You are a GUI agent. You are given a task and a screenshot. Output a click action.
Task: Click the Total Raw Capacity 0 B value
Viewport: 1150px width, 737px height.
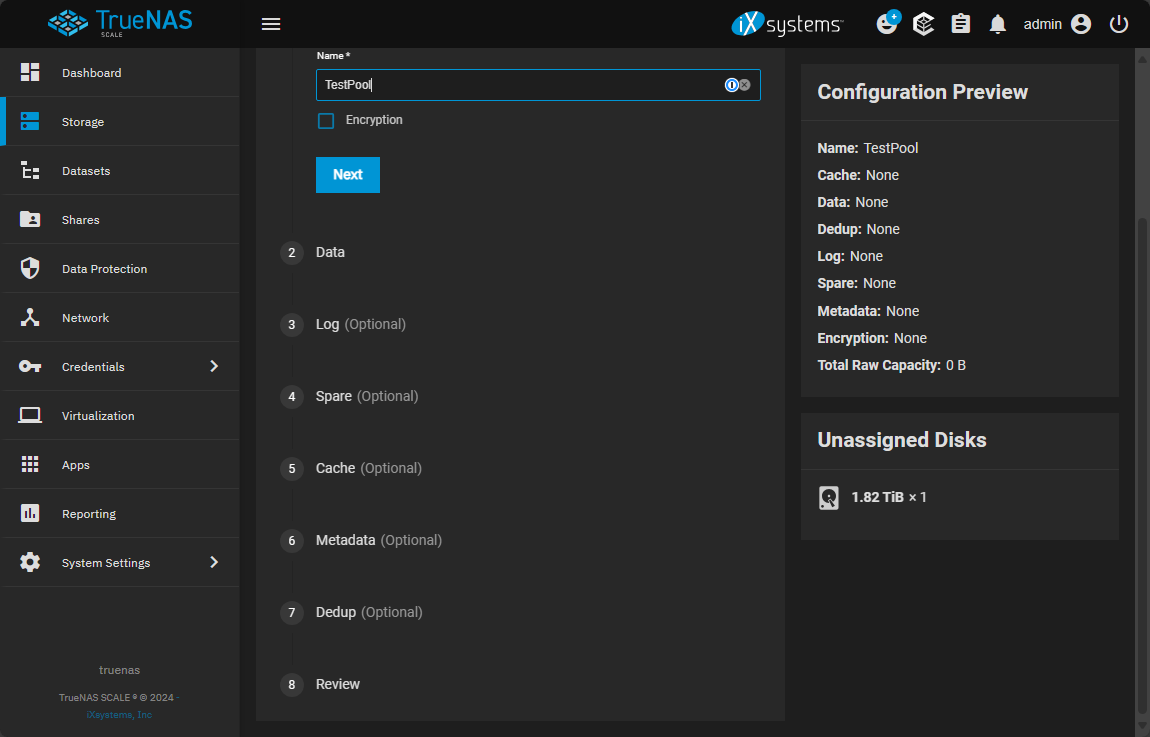(956, 365)
